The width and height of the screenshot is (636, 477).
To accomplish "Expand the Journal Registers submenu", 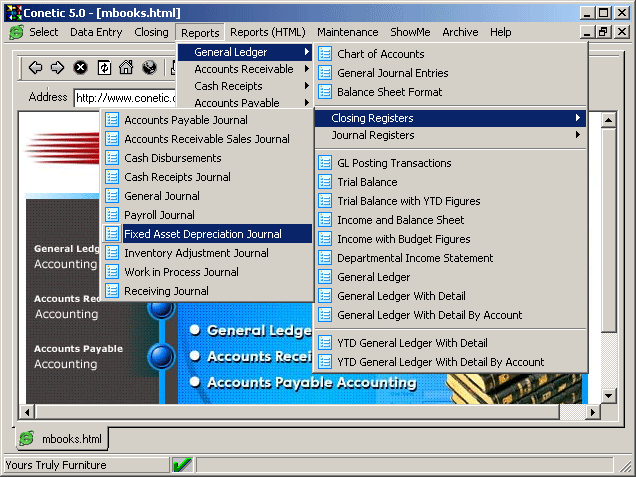I will pyautogui.click(x=450, y=135).
